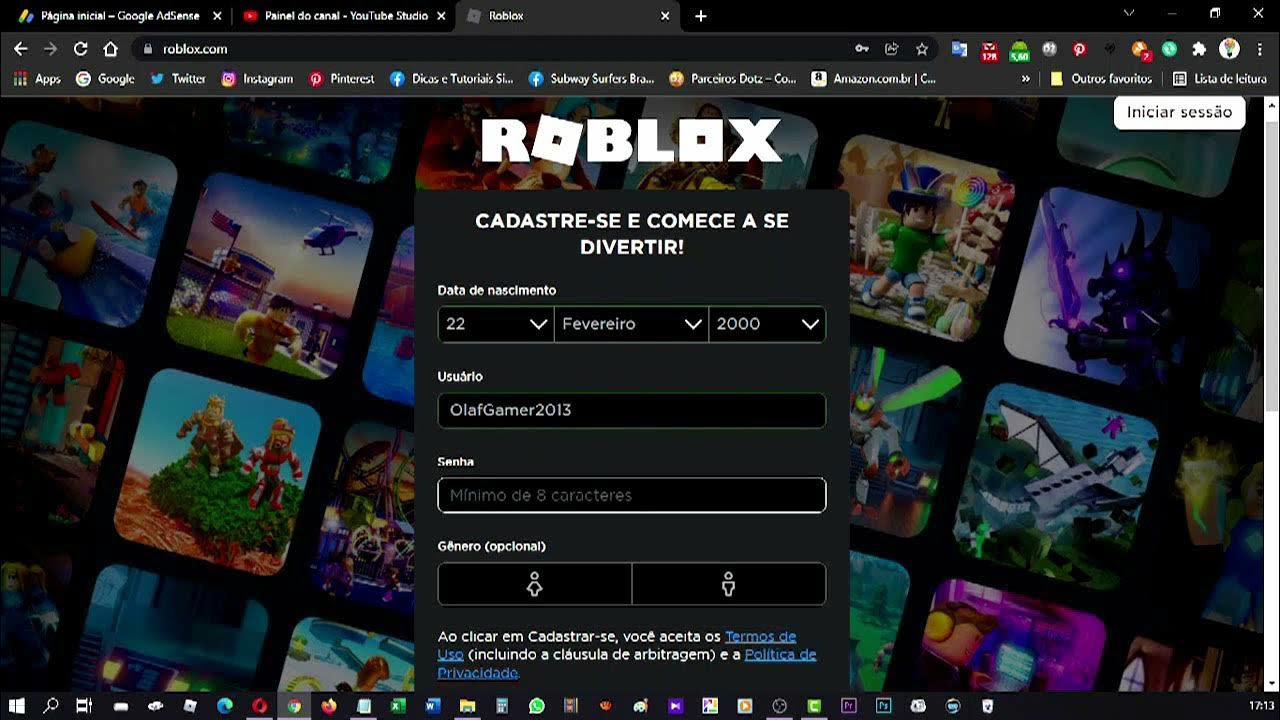Reload the Roblox page
This screenshot has height=720, width=1280.
coord(81,49)
